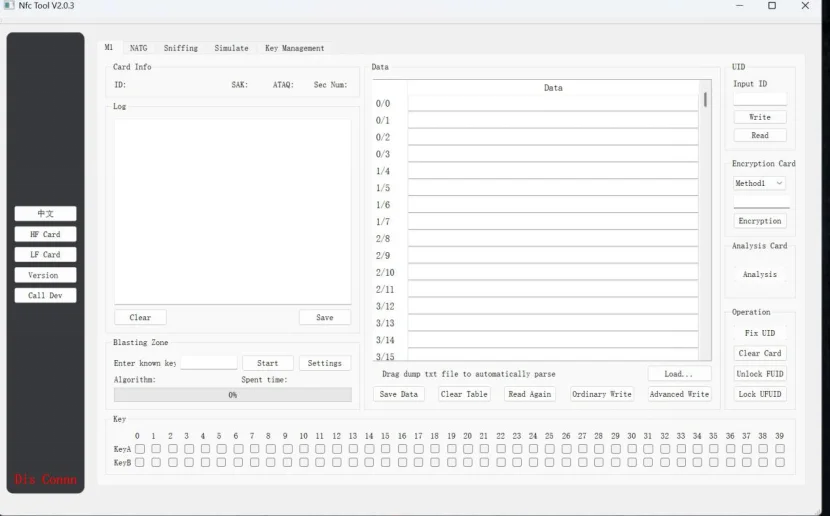Click Fix UID operation

760,333
